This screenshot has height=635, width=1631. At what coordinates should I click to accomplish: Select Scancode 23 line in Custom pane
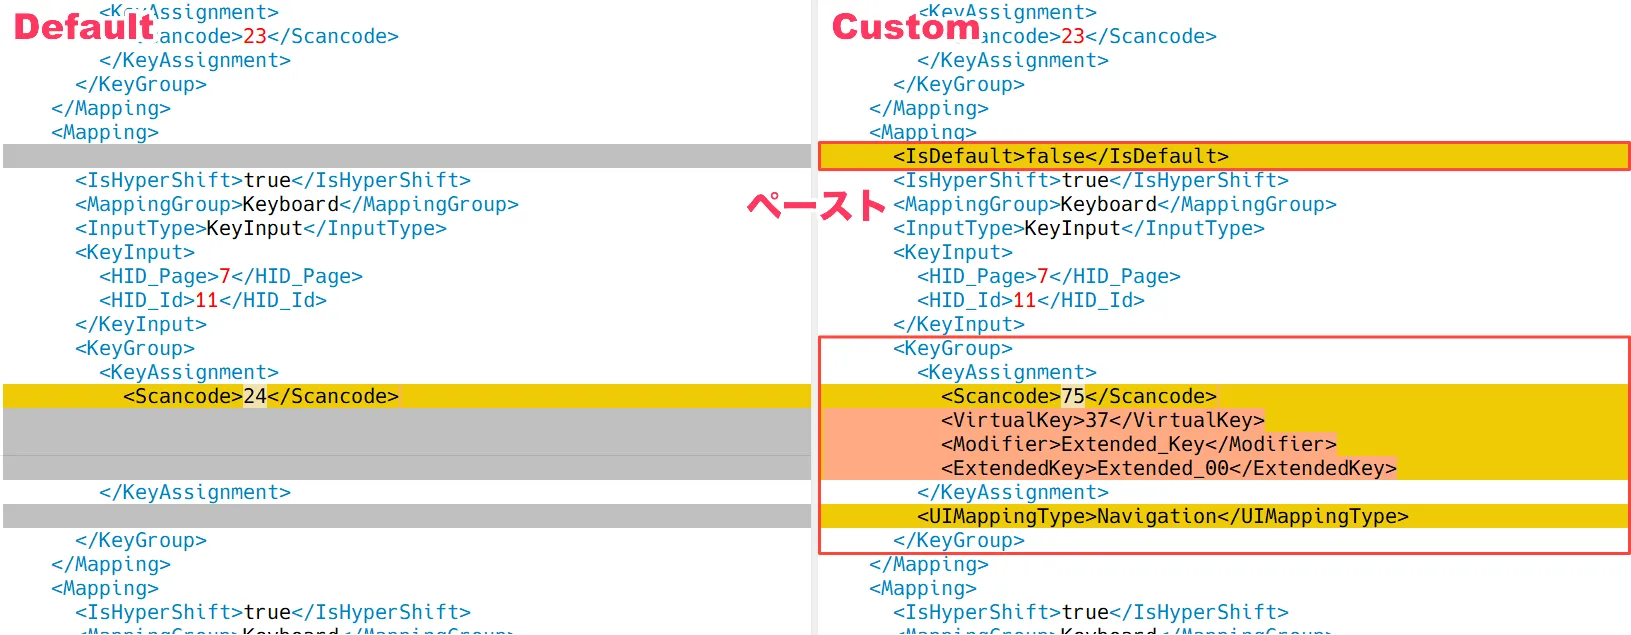[x=1098, y=36]
